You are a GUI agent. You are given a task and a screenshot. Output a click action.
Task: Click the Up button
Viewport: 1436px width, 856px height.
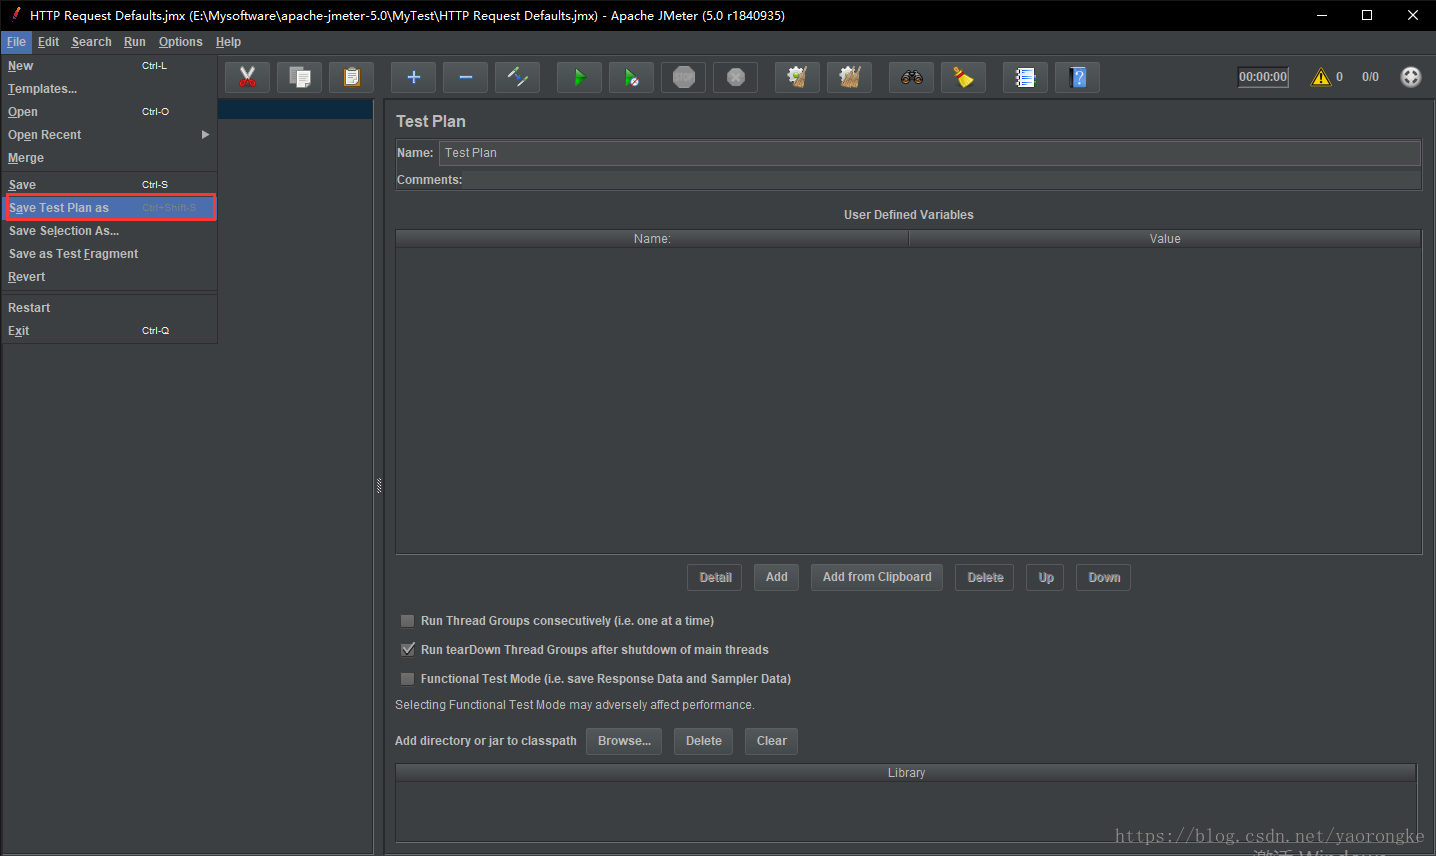[1046, 577]
